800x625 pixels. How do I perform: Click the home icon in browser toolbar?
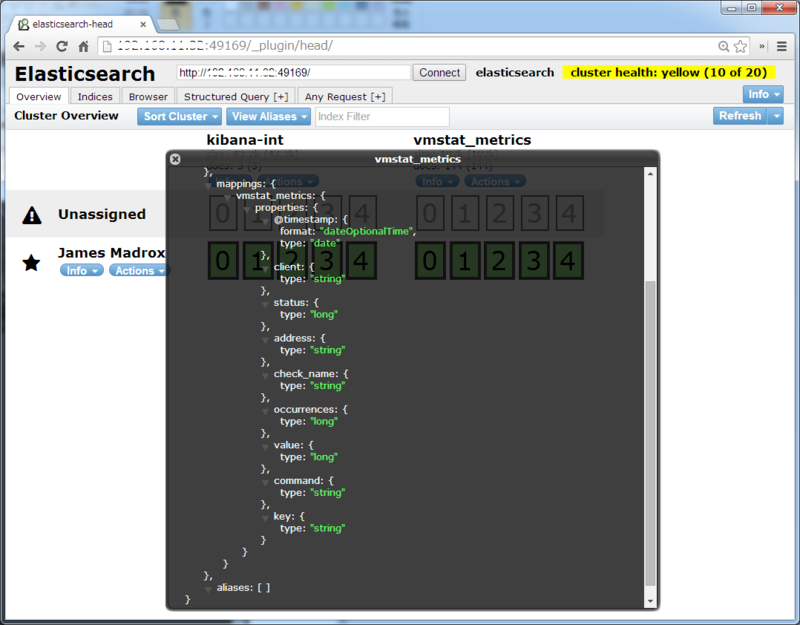coord(82,45)
